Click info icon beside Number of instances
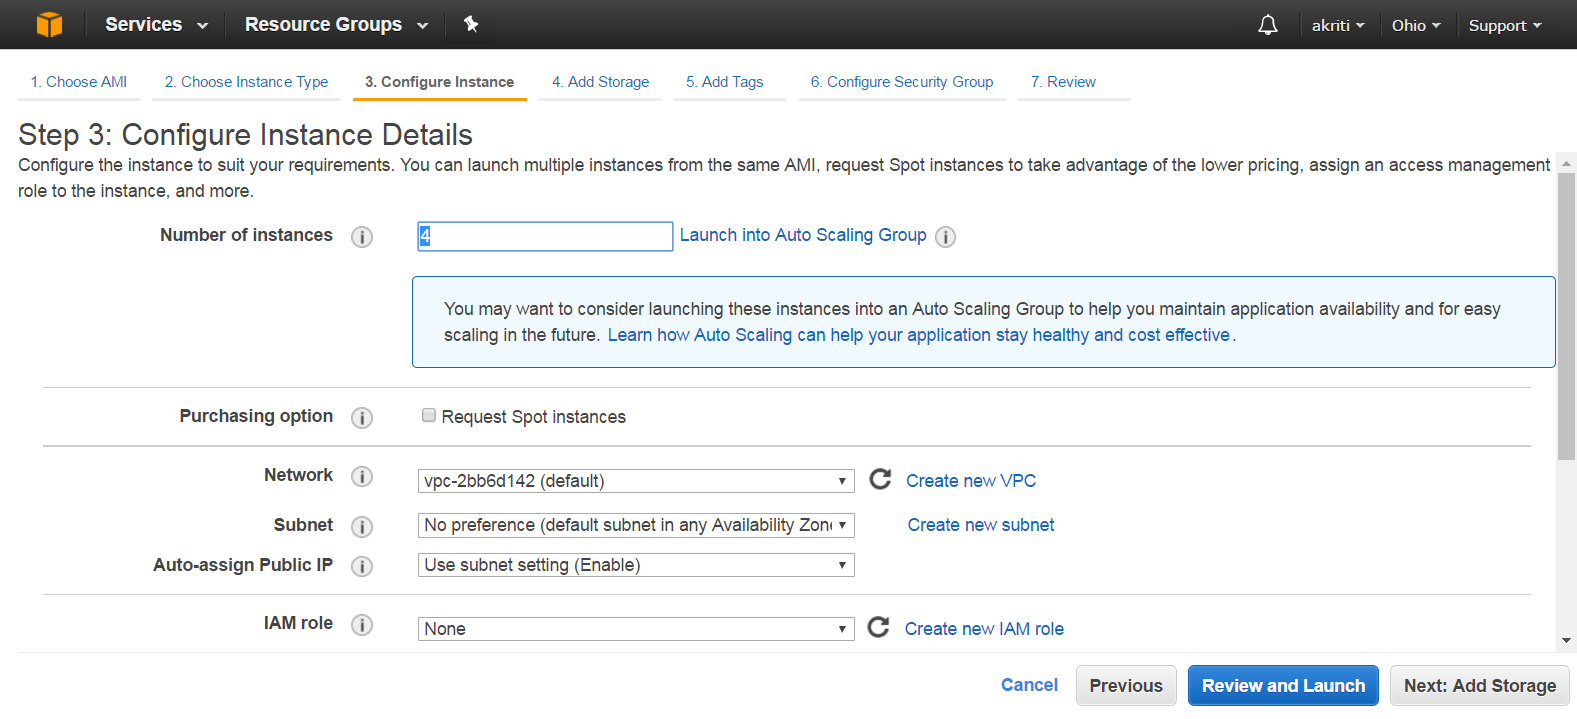The width and height of the screenshot is (1577, 719). 362,237
